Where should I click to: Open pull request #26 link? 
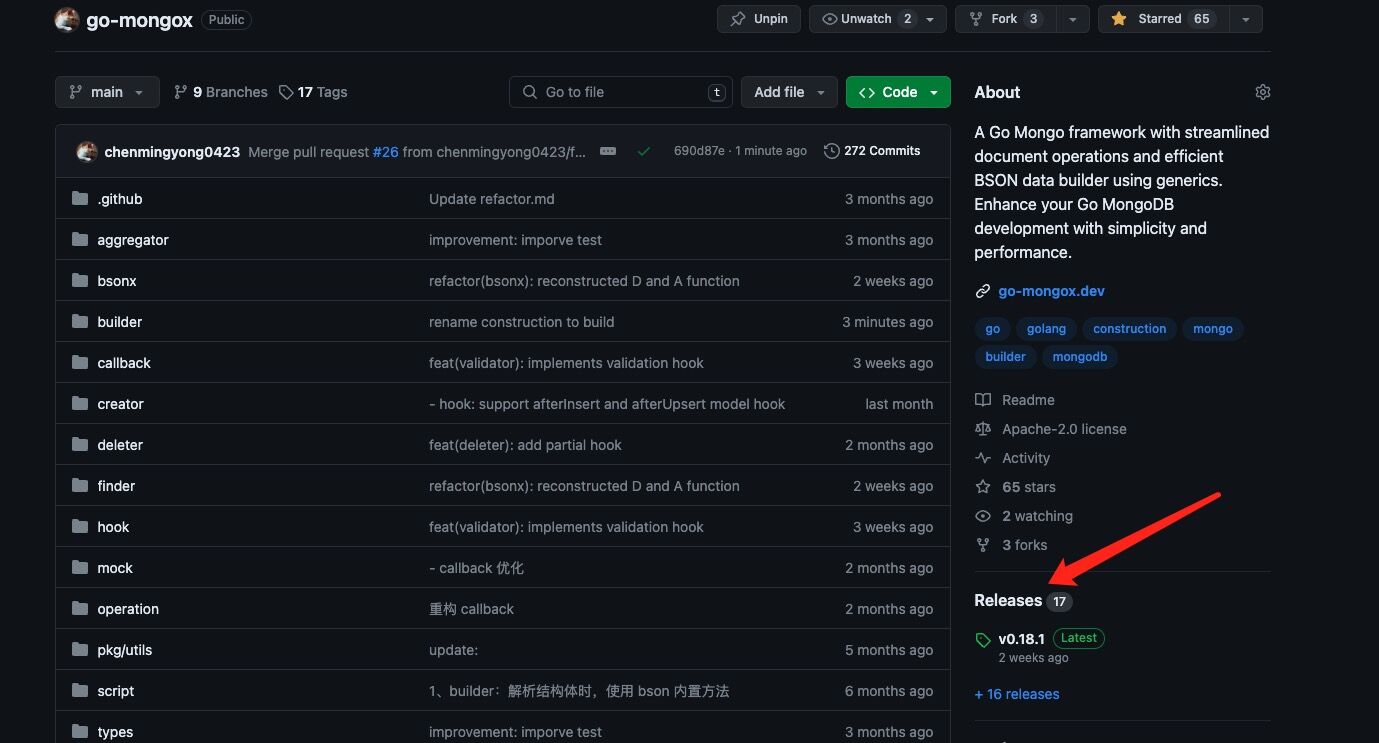[x=385, y=151]
